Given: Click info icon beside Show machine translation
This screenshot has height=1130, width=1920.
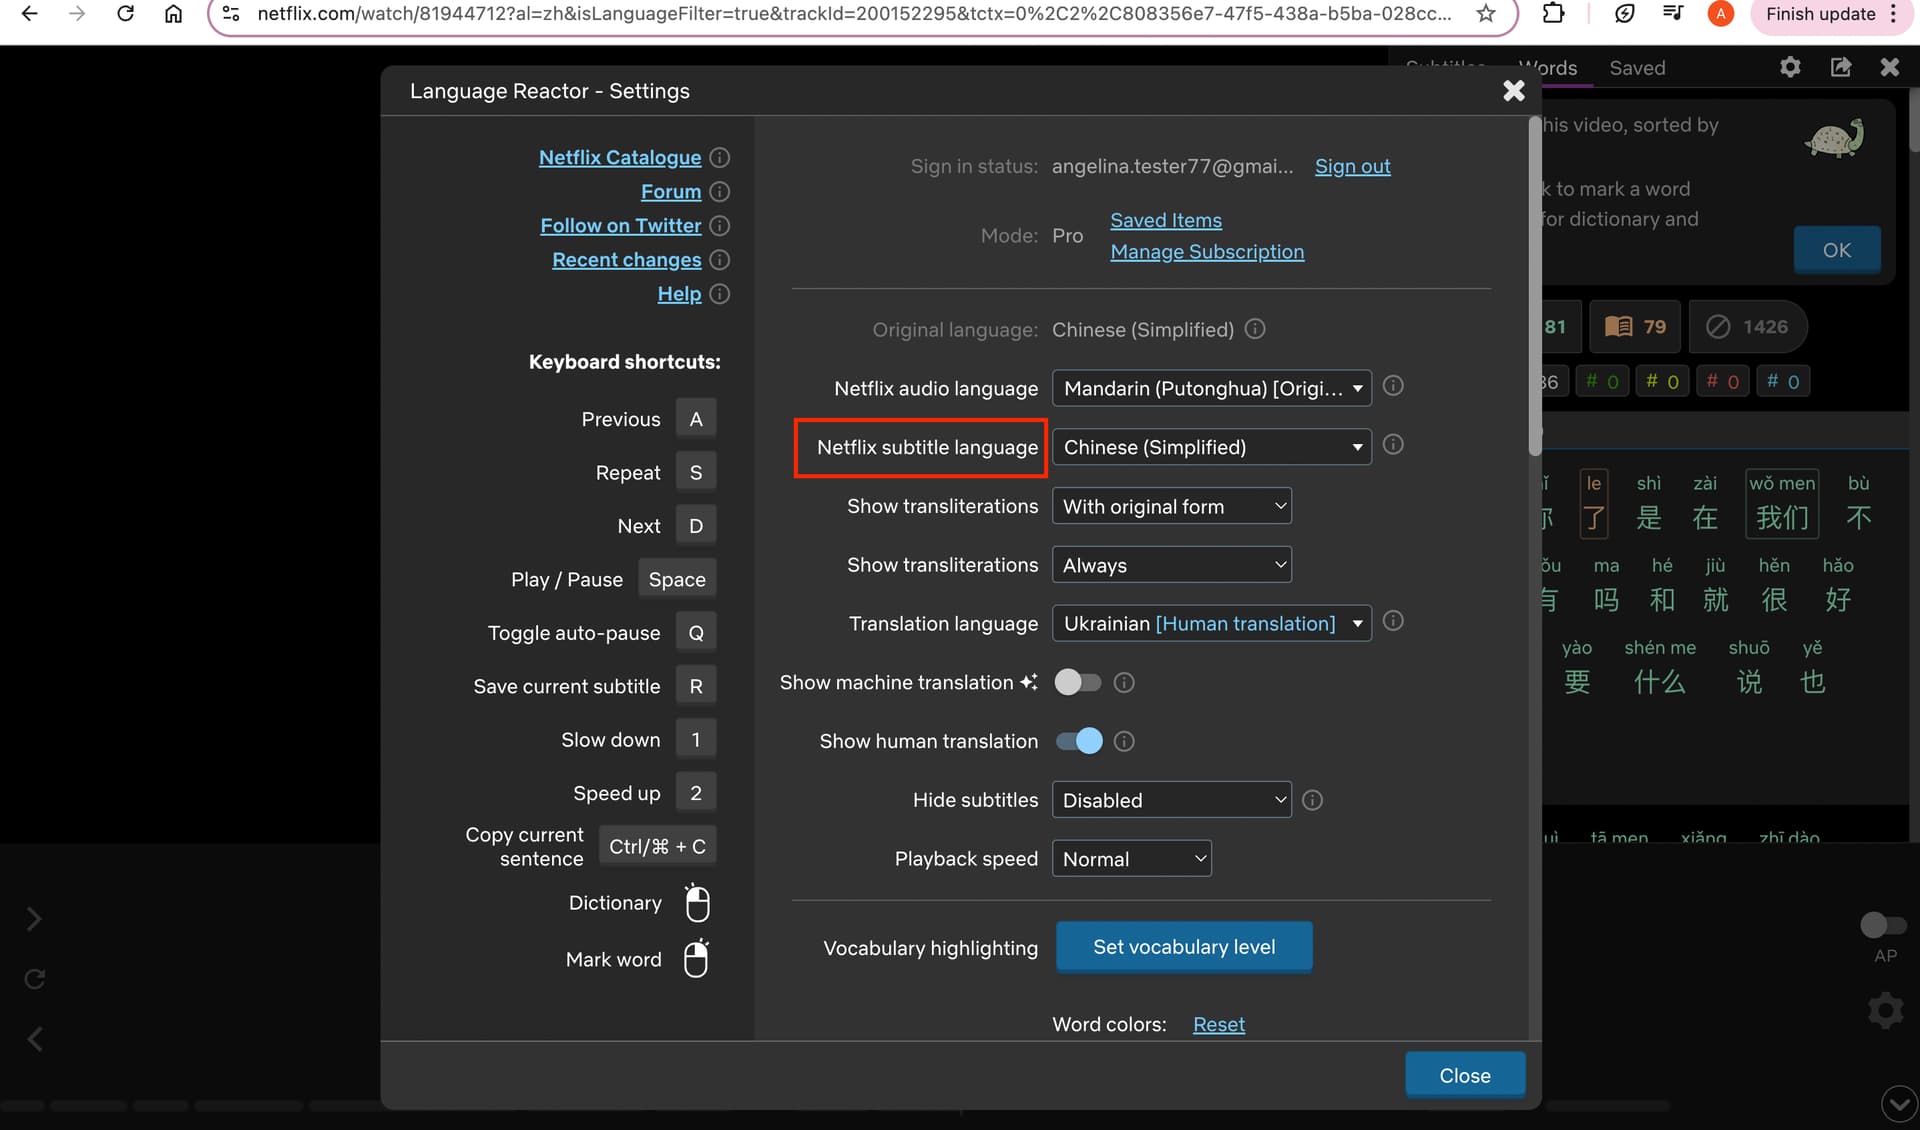Looking at the screenshot, I should pos(1124,683).
